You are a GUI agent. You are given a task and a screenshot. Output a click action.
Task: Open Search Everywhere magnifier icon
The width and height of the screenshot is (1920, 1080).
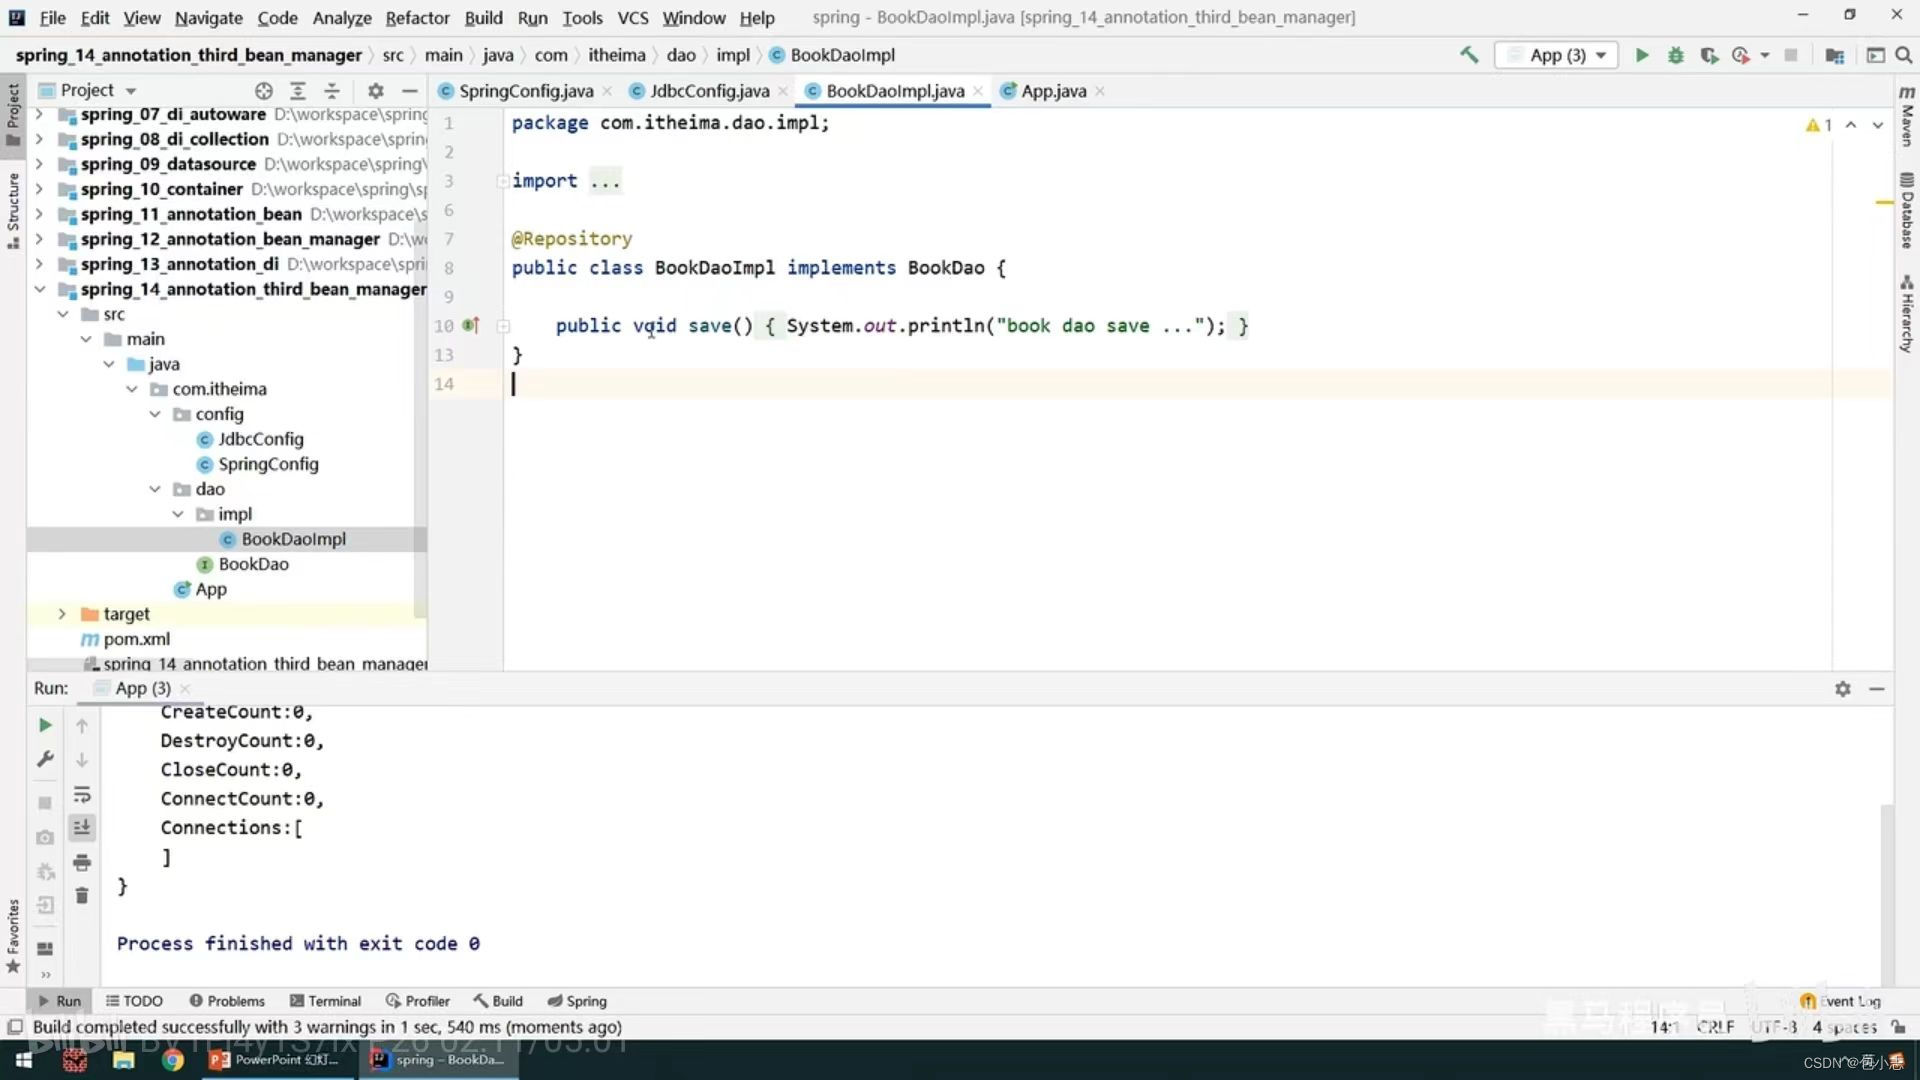tap(1904, 55)
